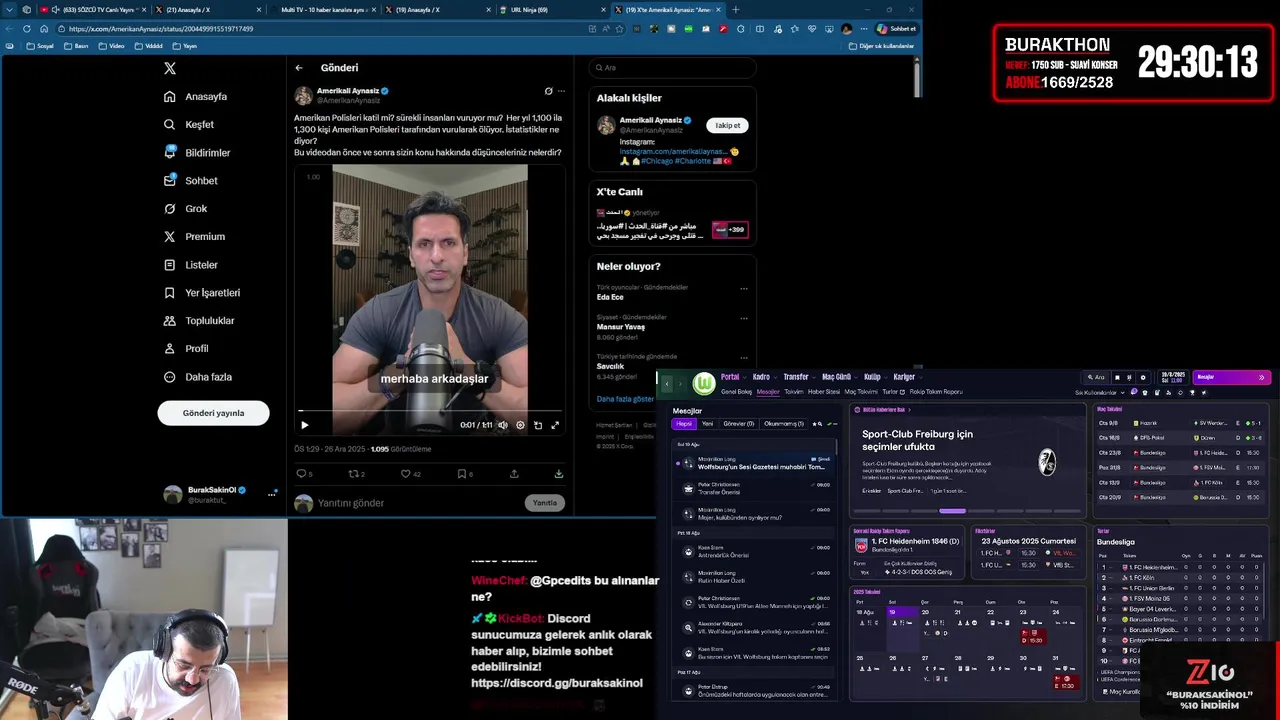Click the Grok icon on post
The image size is (1280, 720).
coord(548,91)
